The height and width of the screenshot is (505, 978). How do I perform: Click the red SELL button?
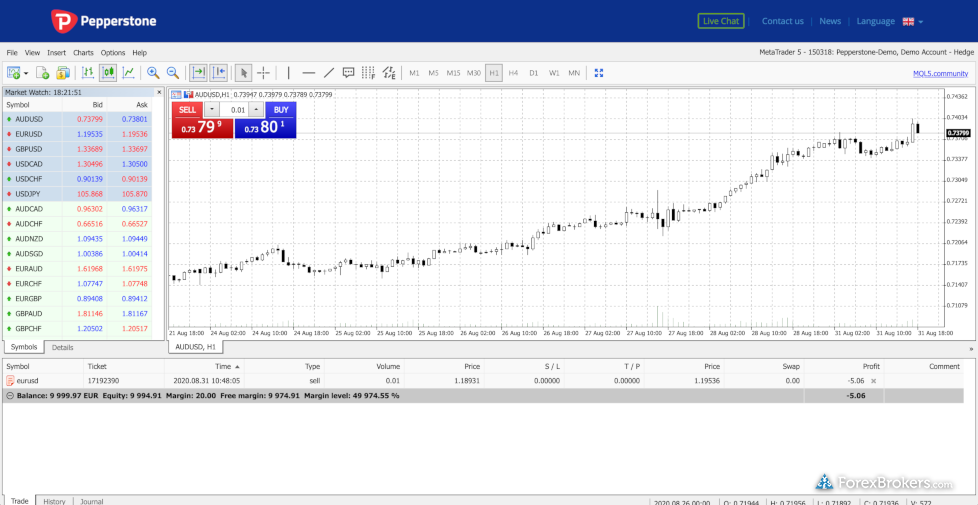point(187,110)
